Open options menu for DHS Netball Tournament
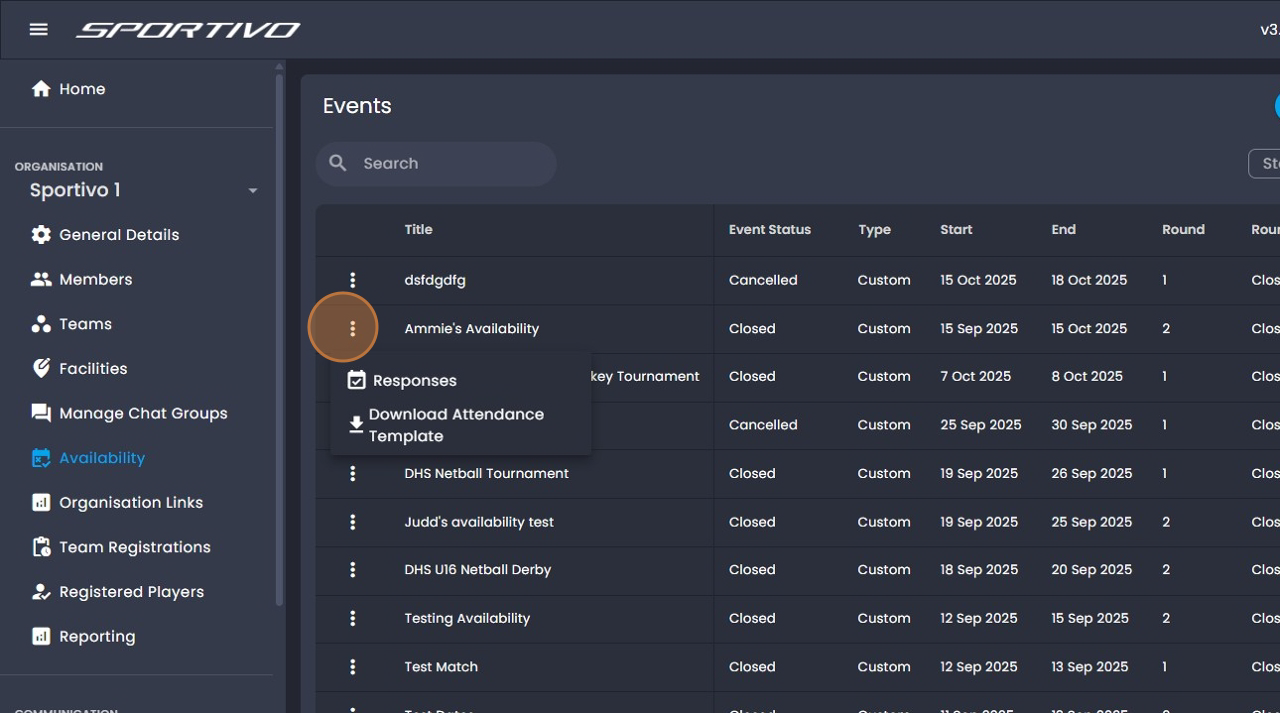1280x713 pixels. pyautogui.click(x=352, y=473)
